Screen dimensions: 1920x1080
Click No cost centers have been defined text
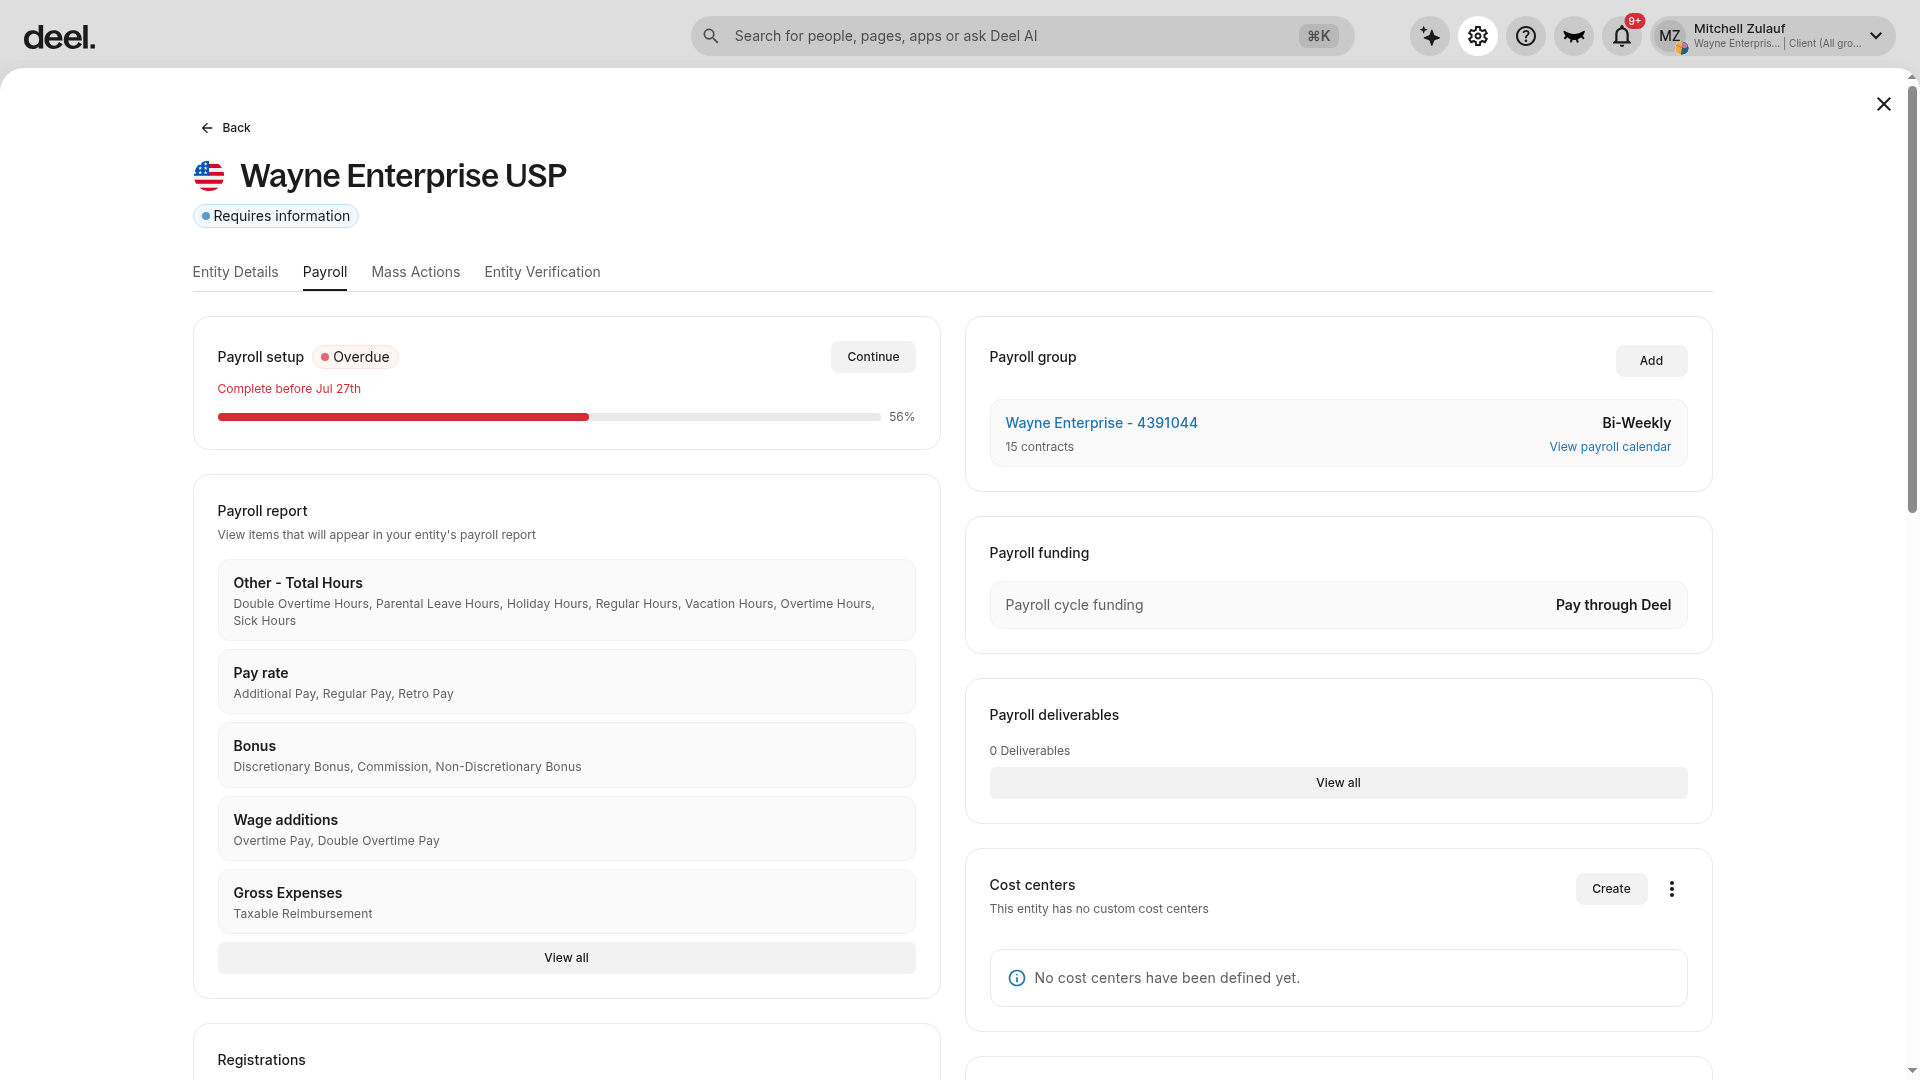pos(1168,978)
